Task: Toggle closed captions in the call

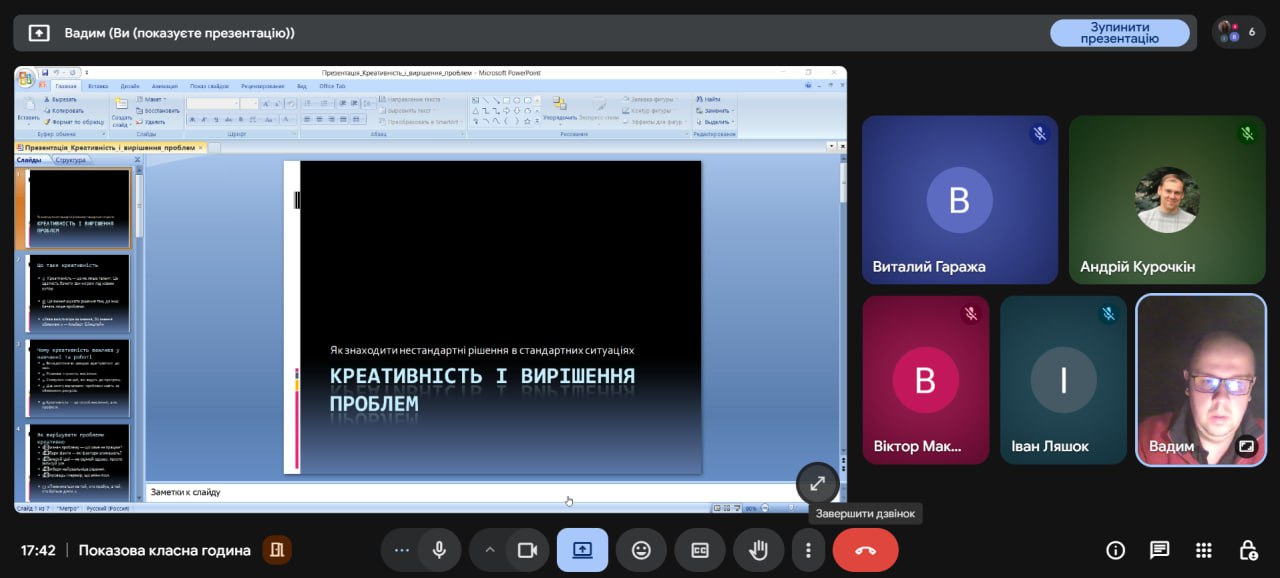Action: [700, 550]
